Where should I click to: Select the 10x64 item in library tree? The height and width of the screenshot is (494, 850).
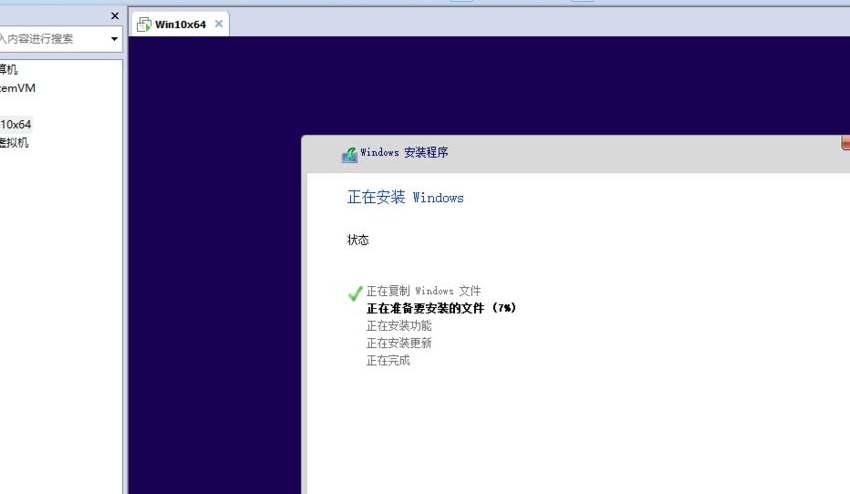pos(16,124)
